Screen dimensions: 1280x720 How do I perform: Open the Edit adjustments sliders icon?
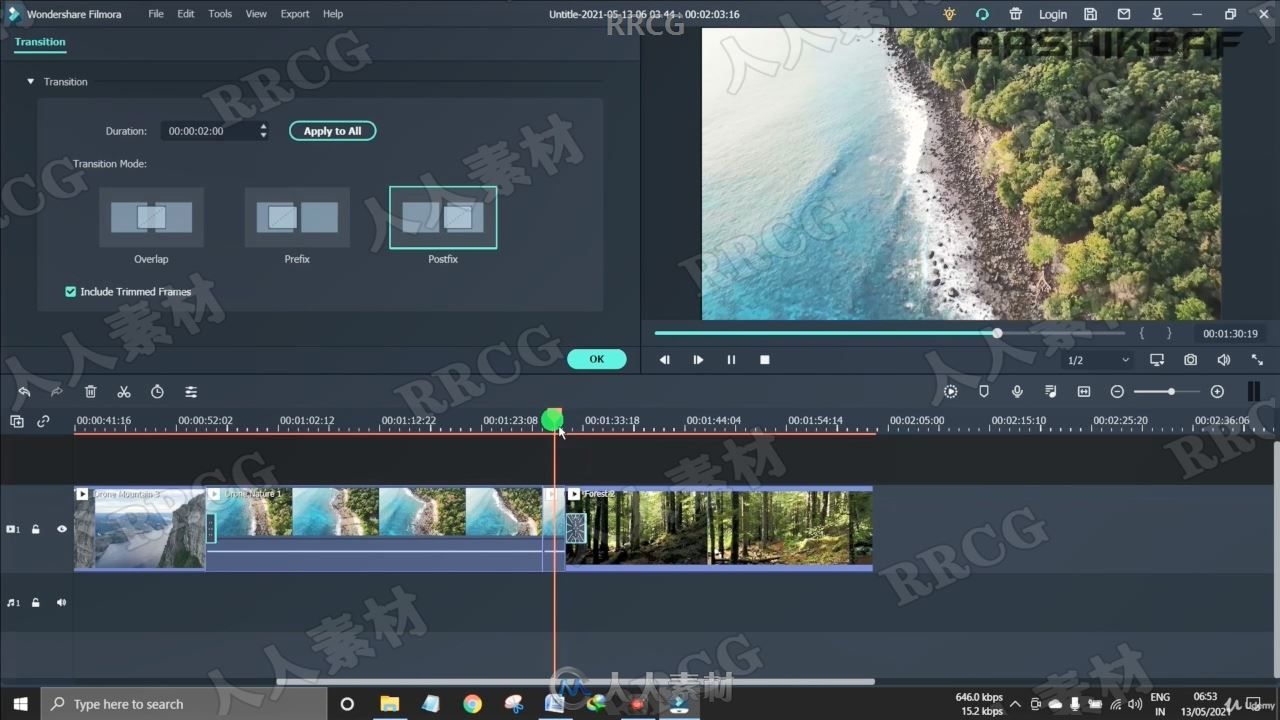pos(191,392)
